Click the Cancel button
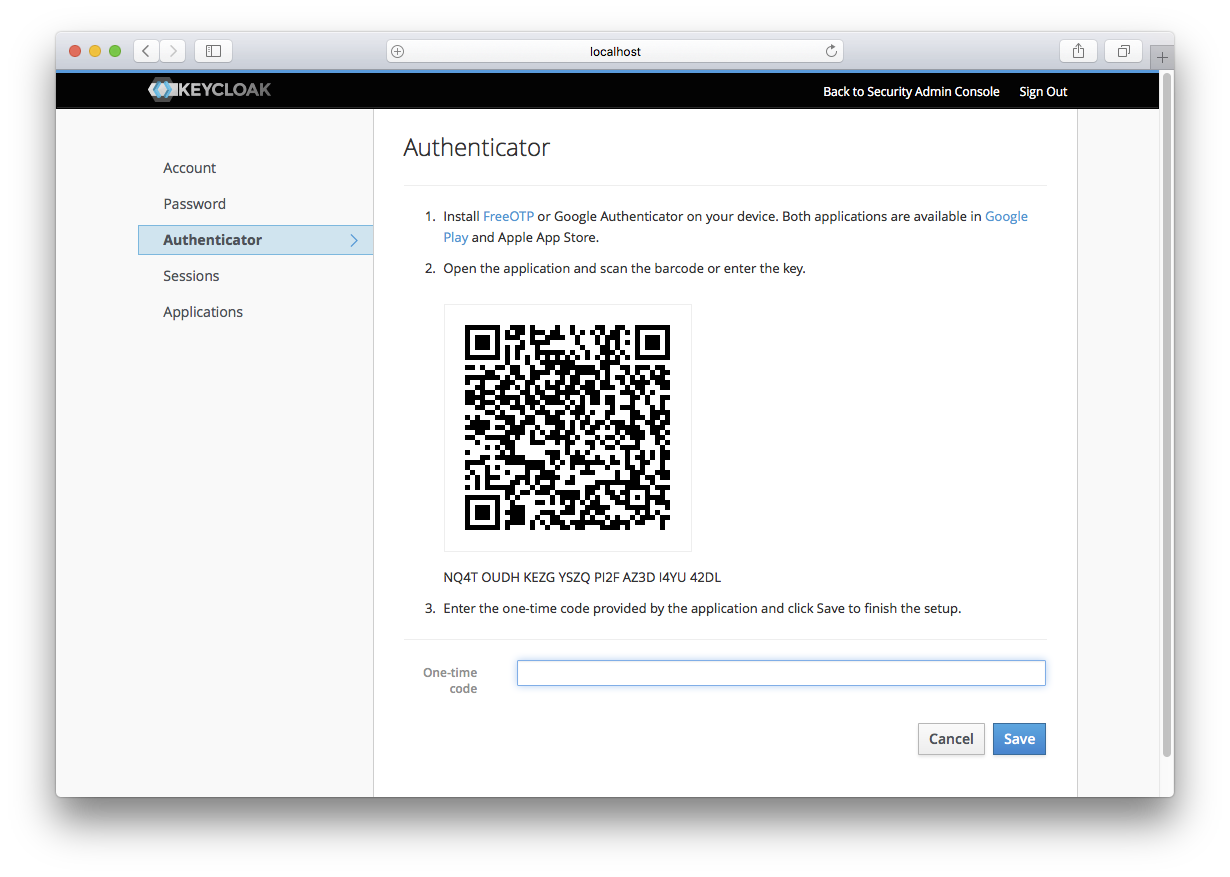Viewport: 1230px width, 877px height. [x=950, y=739]
